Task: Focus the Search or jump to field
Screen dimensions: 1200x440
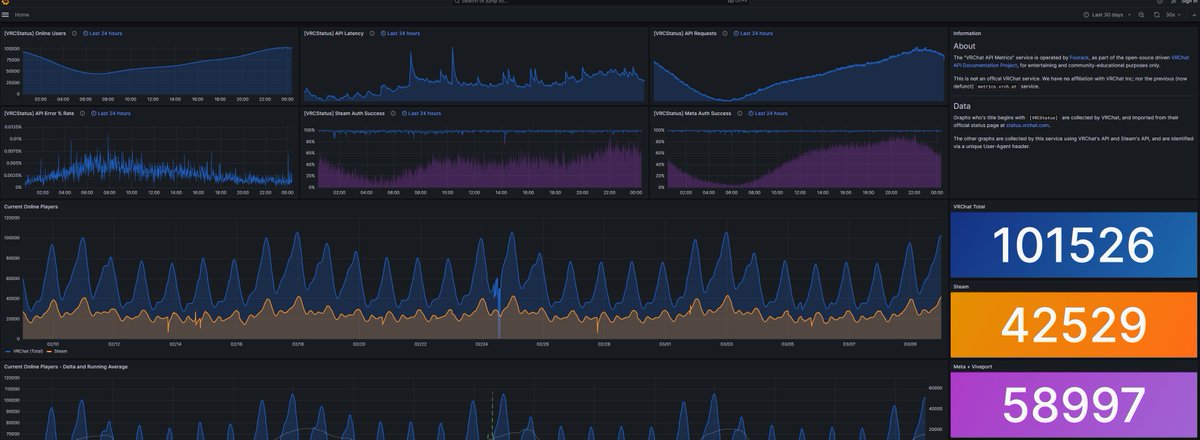Action: [600, 2]
